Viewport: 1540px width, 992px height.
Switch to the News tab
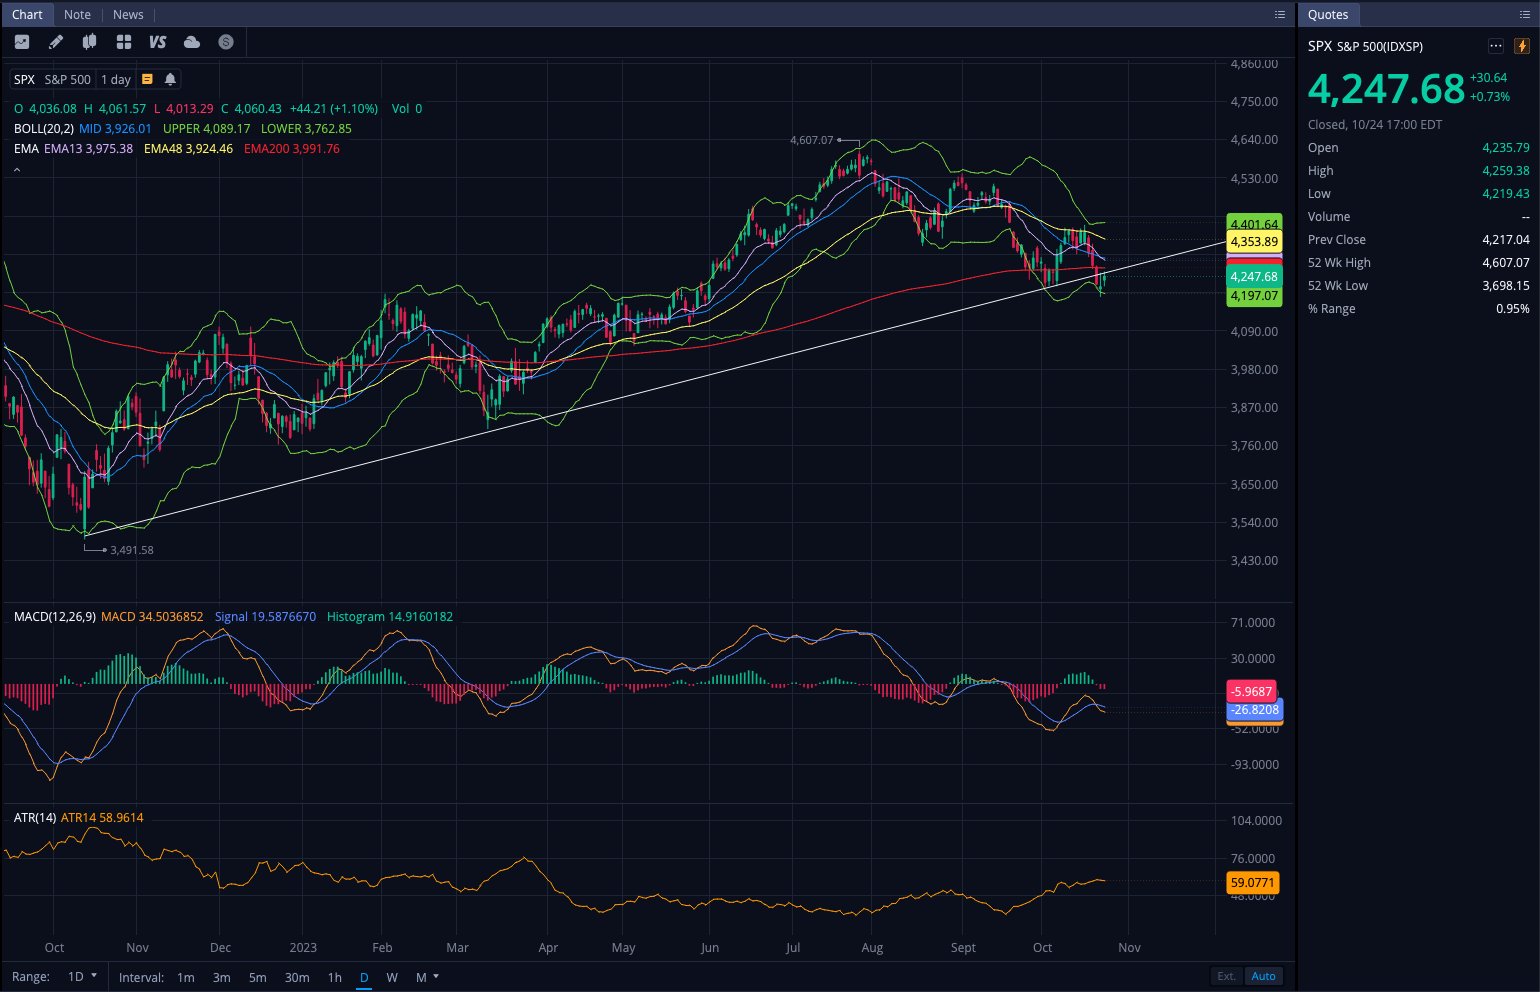(128, 14)
